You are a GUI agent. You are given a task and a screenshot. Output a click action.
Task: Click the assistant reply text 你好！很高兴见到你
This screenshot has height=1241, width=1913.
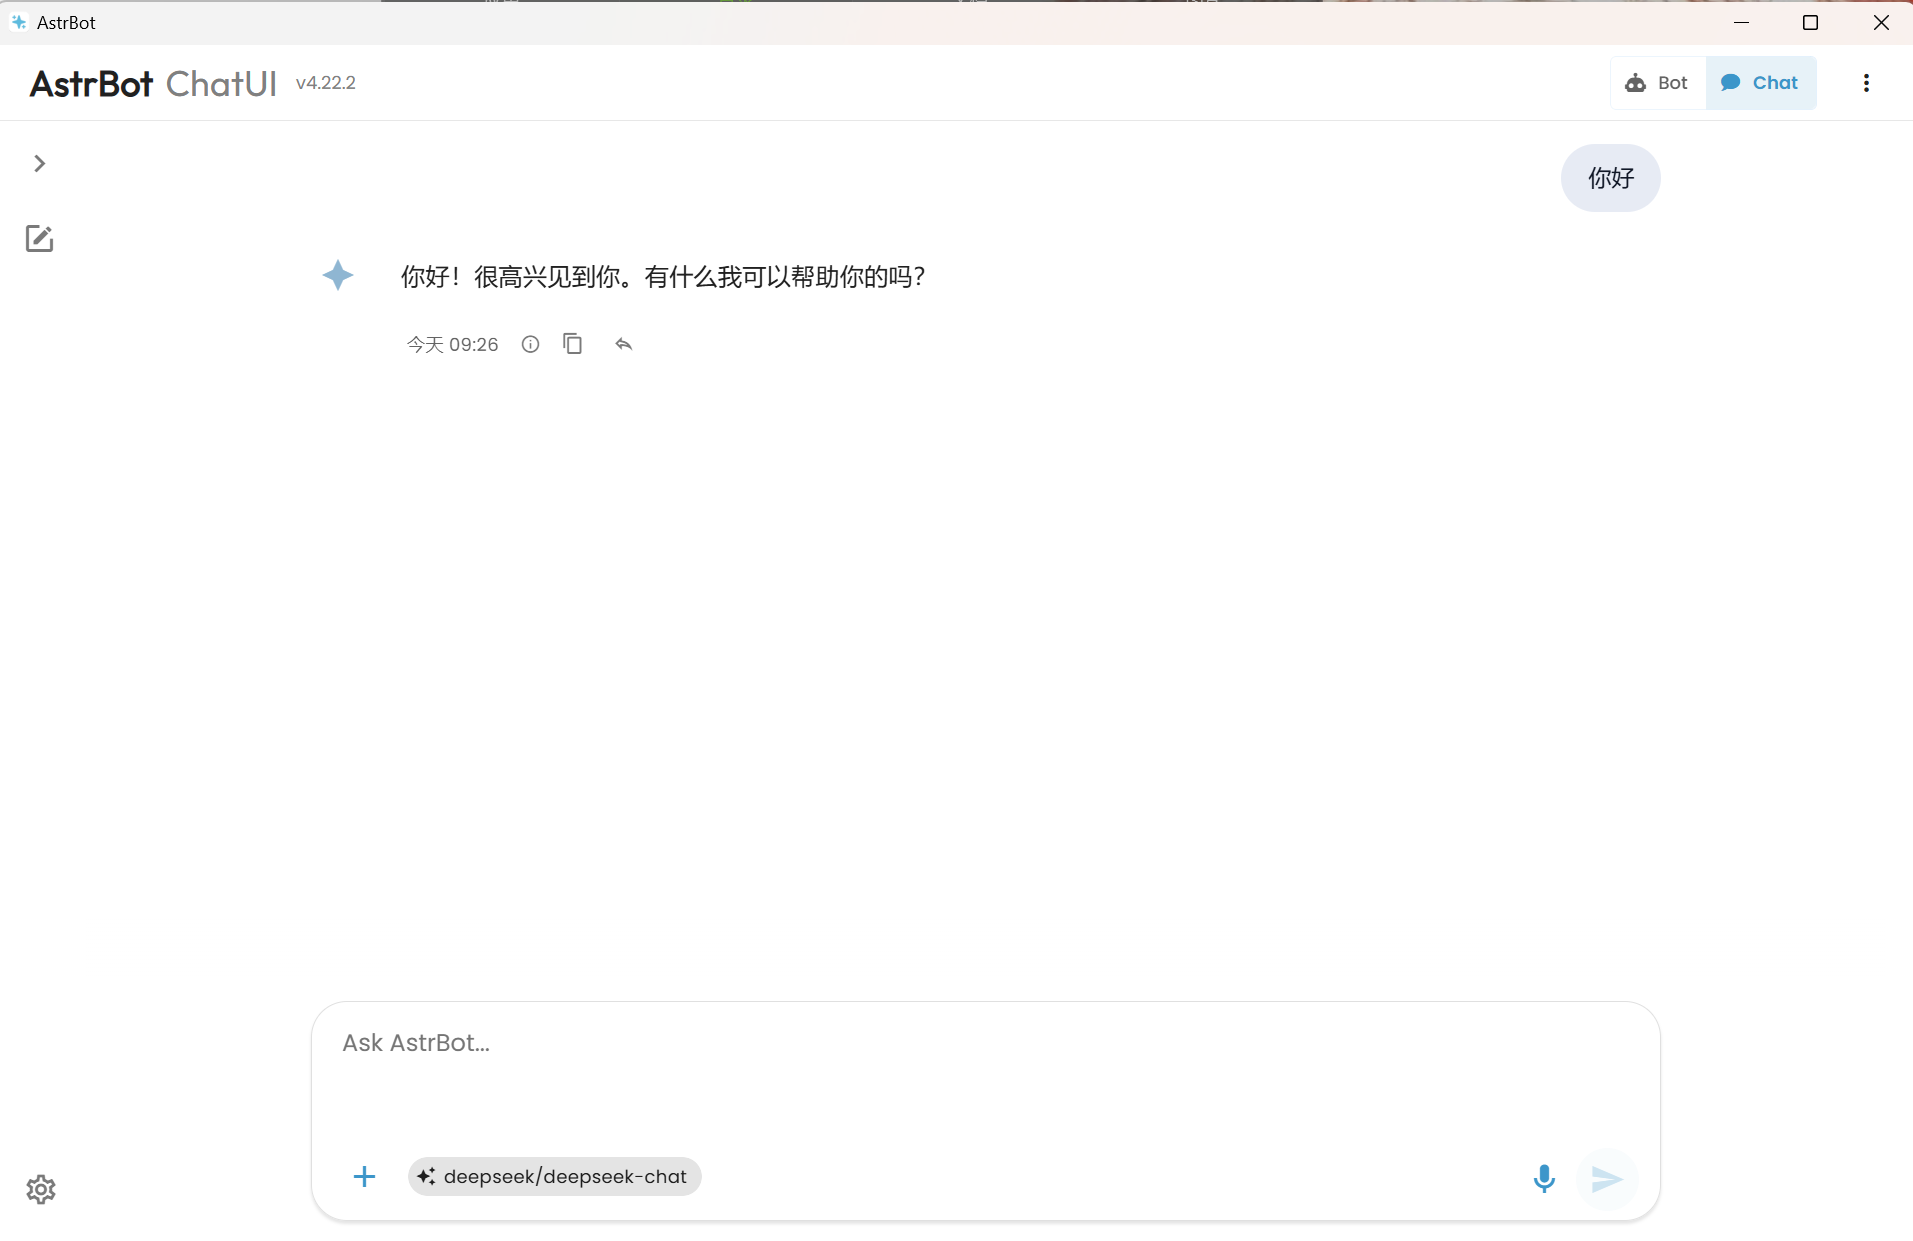pyautogui.click(x=663, y=277)
